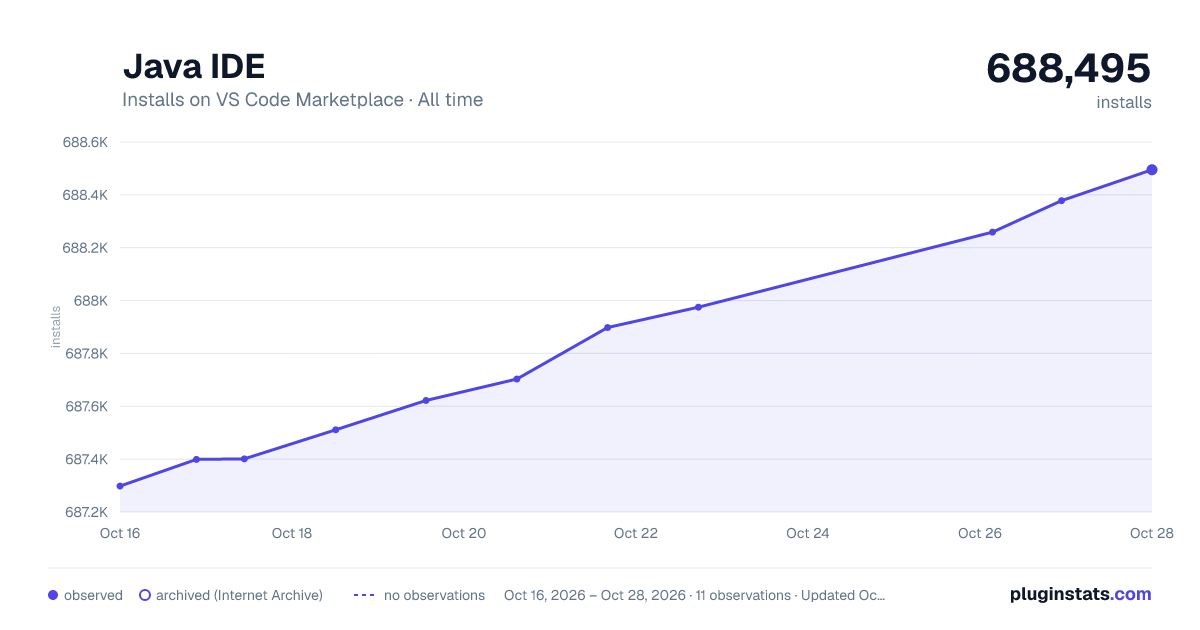Toggle the 'no observations' legend label

coord(434,595)
